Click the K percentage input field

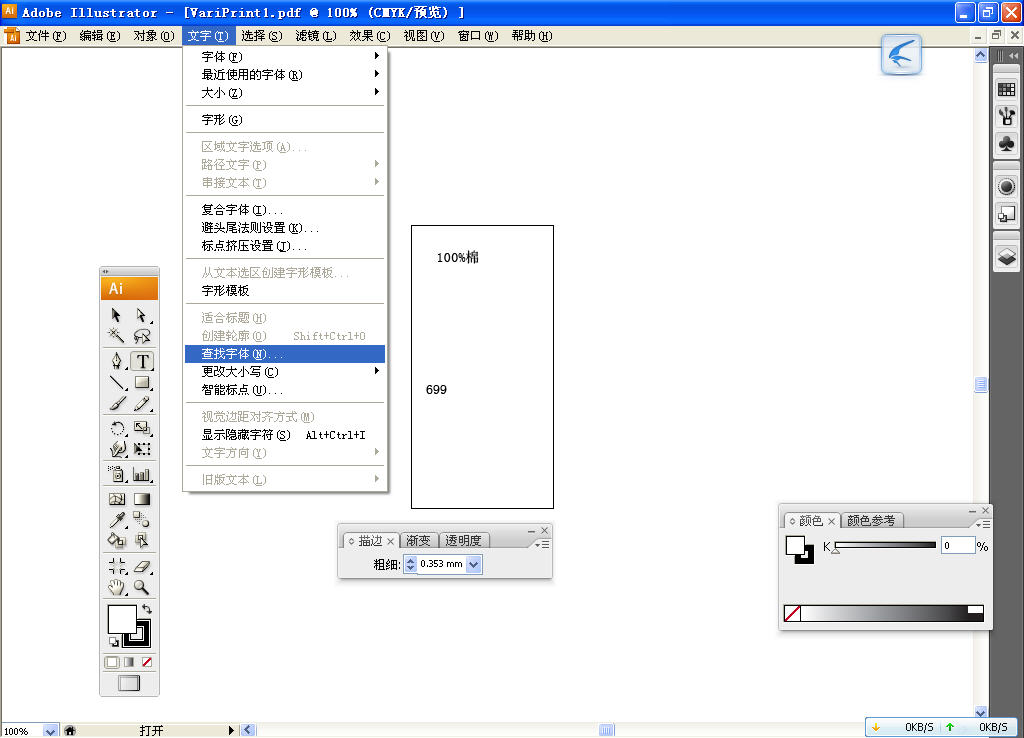coord(958,545)
